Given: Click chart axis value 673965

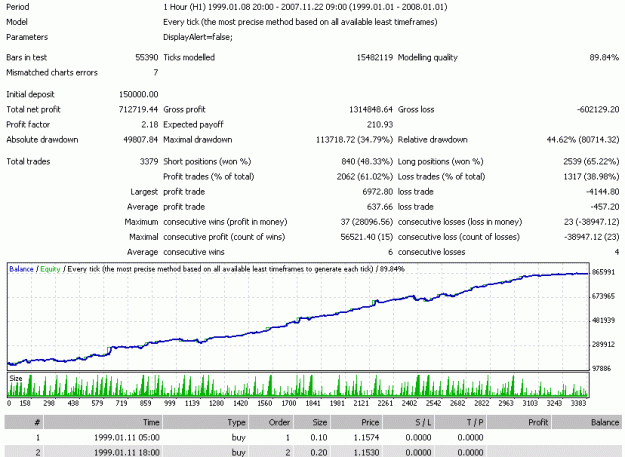Looking at the screenshot, I should click(x=603, y=296).
